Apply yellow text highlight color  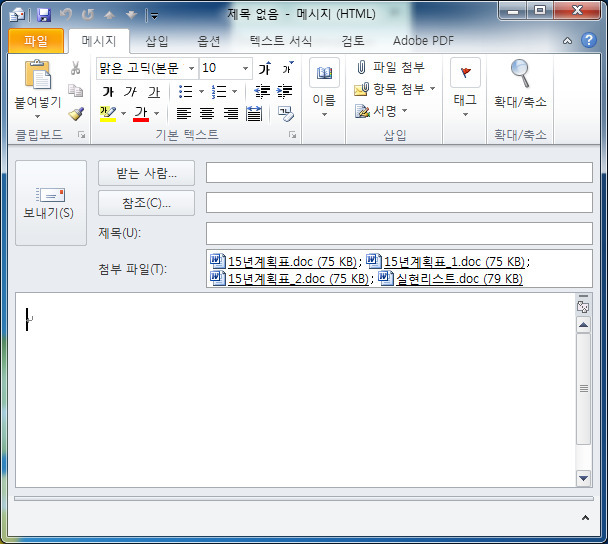coord(108,114)
